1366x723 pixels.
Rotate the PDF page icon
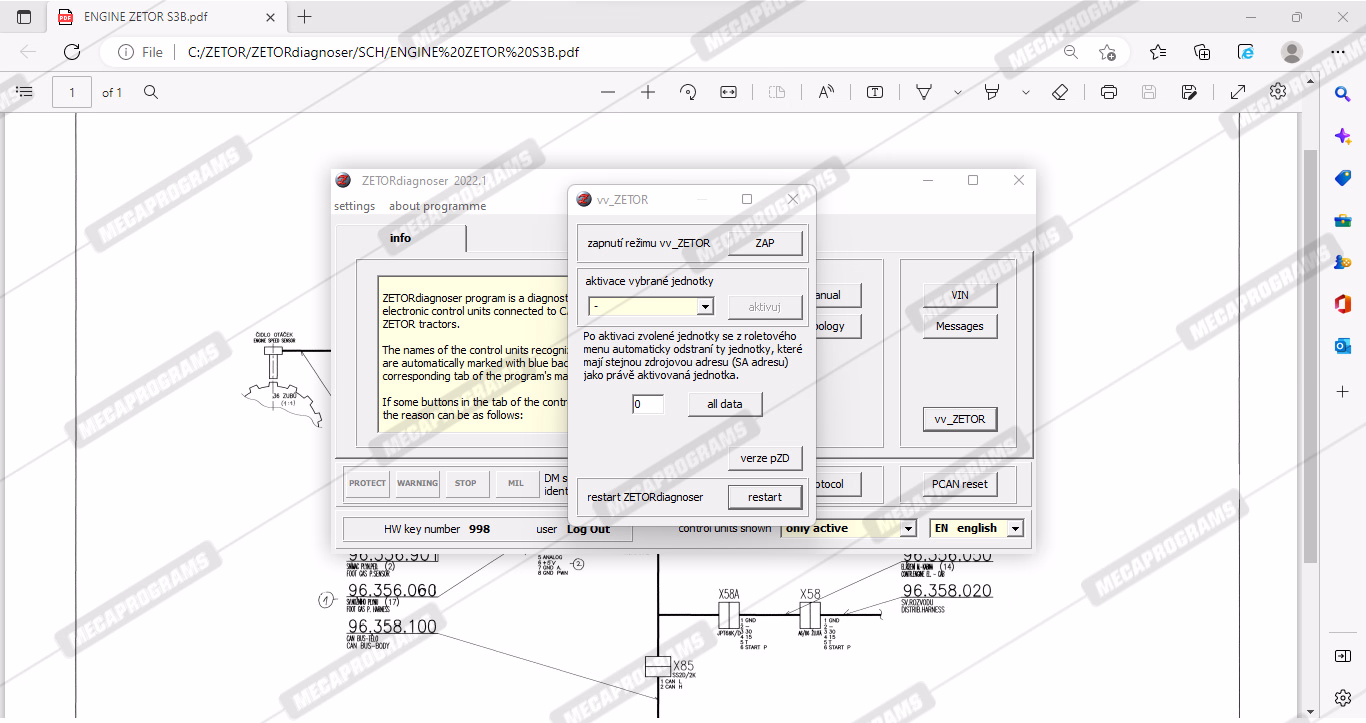pyautogui.click(x=688, y=92)
